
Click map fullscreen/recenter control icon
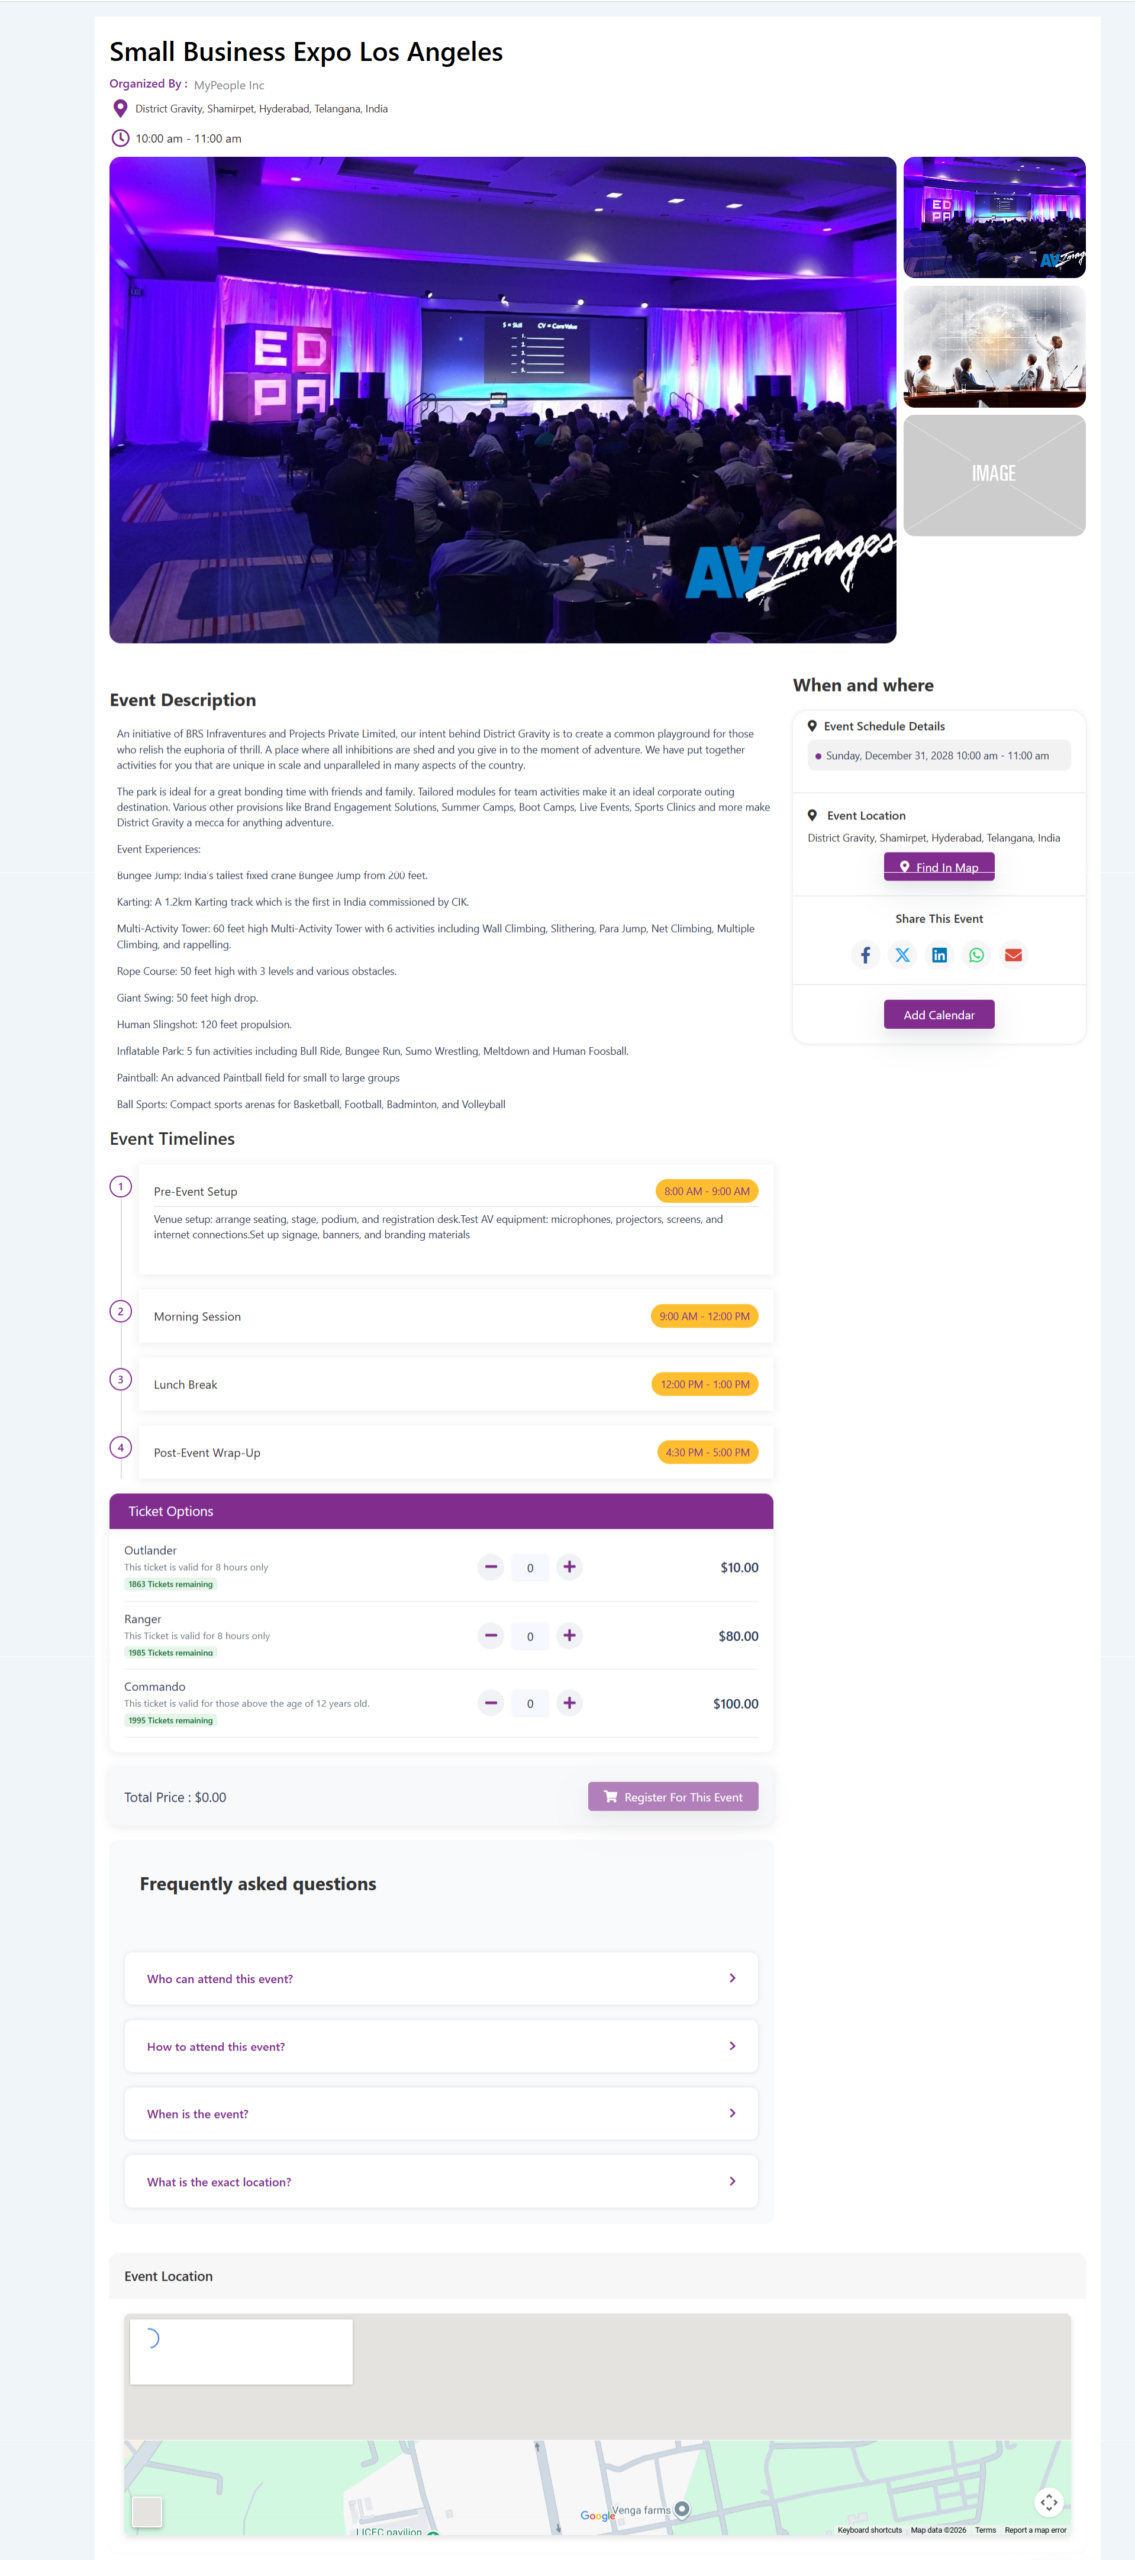pos(1048,2502)
